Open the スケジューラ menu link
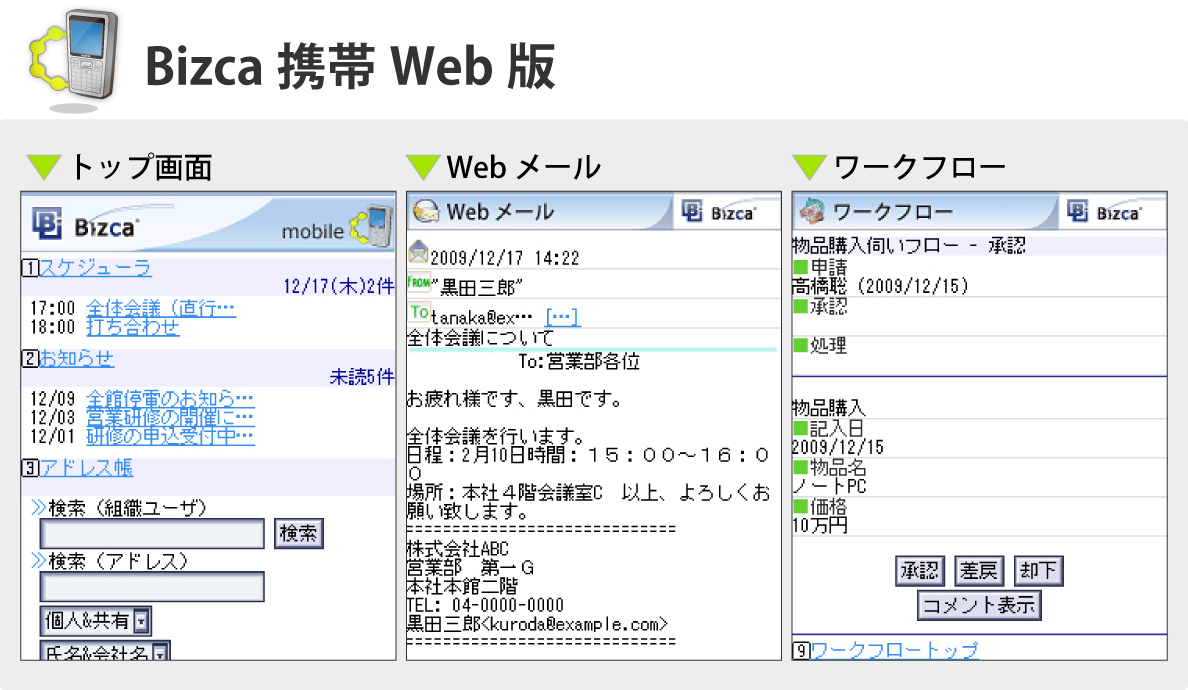This screenshot has width=1188, height=690. coord(95,267)
